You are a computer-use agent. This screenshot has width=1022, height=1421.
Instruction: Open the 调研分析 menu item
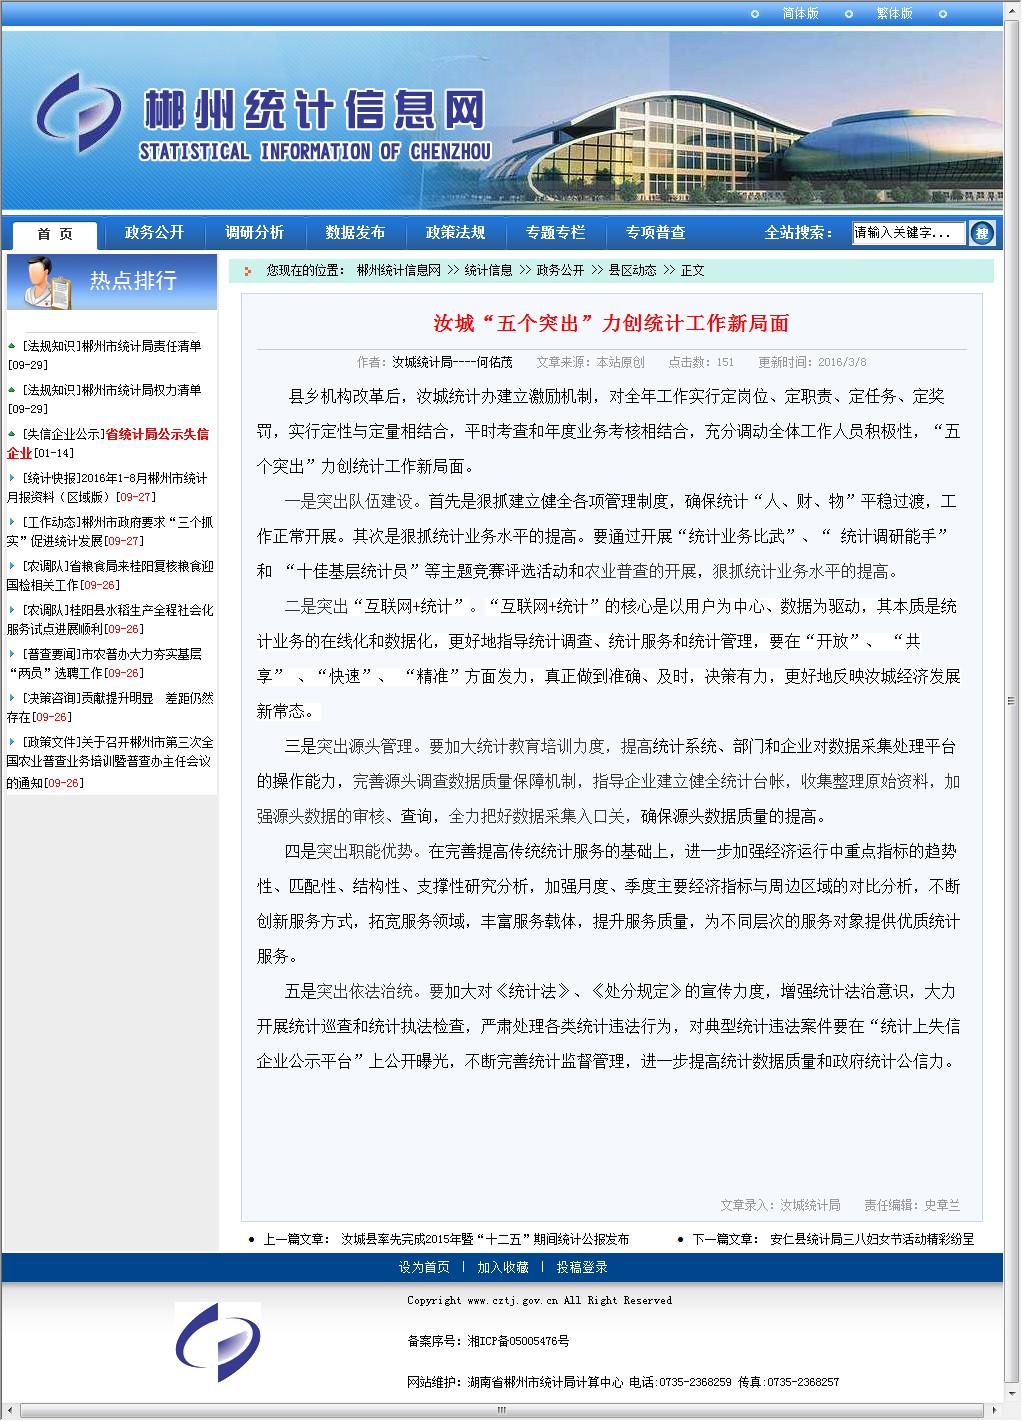254,232
